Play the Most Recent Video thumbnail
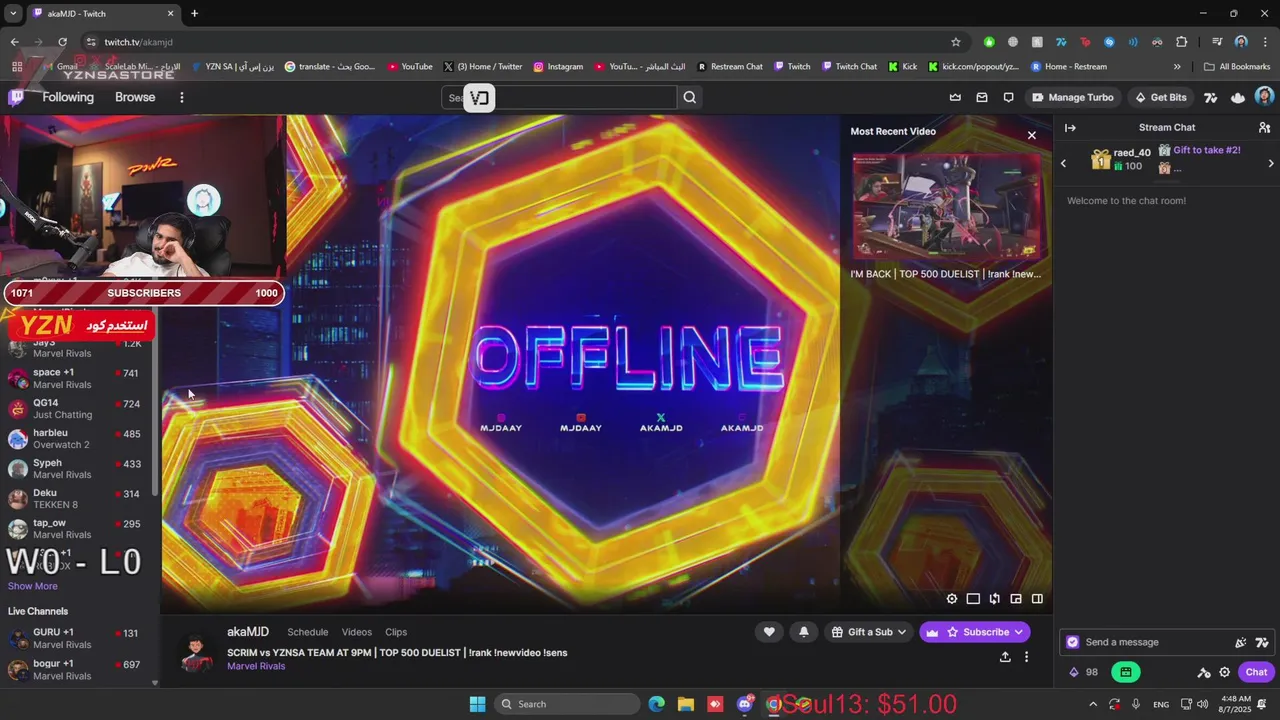 (945, 207)
